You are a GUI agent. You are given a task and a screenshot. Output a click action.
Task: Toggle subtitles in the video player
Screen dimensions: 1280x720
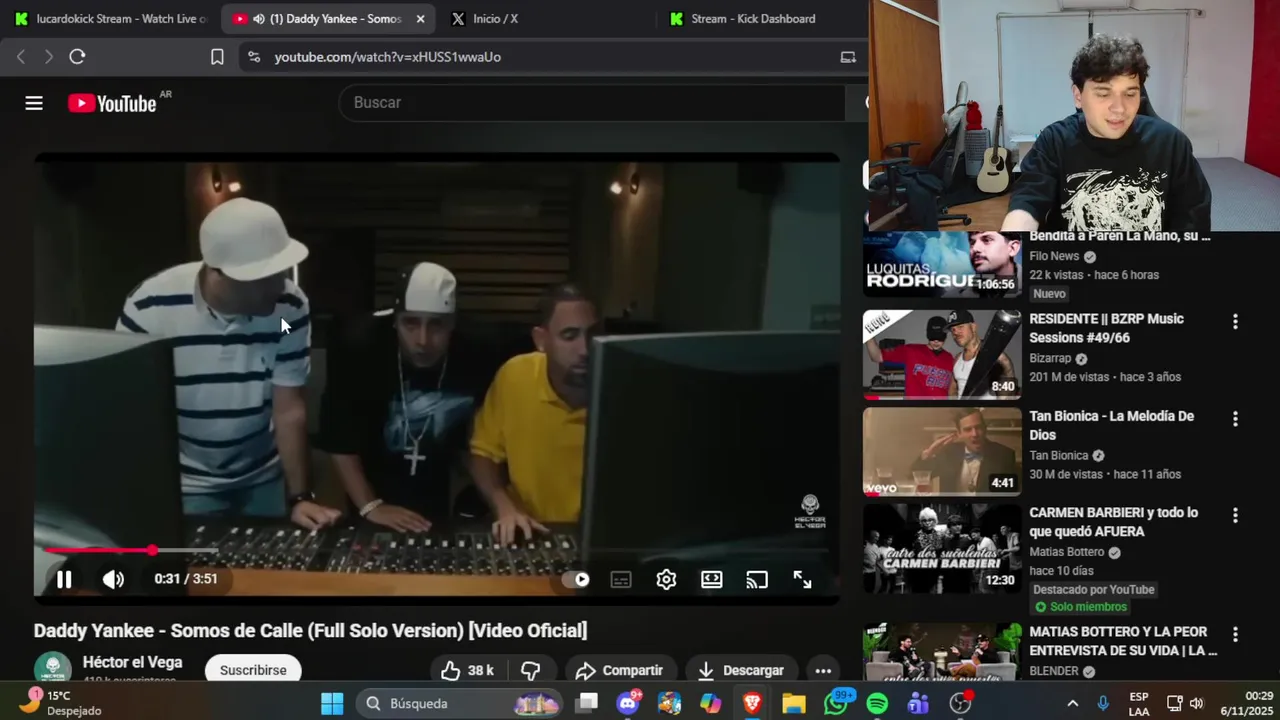tap(621, 579)
